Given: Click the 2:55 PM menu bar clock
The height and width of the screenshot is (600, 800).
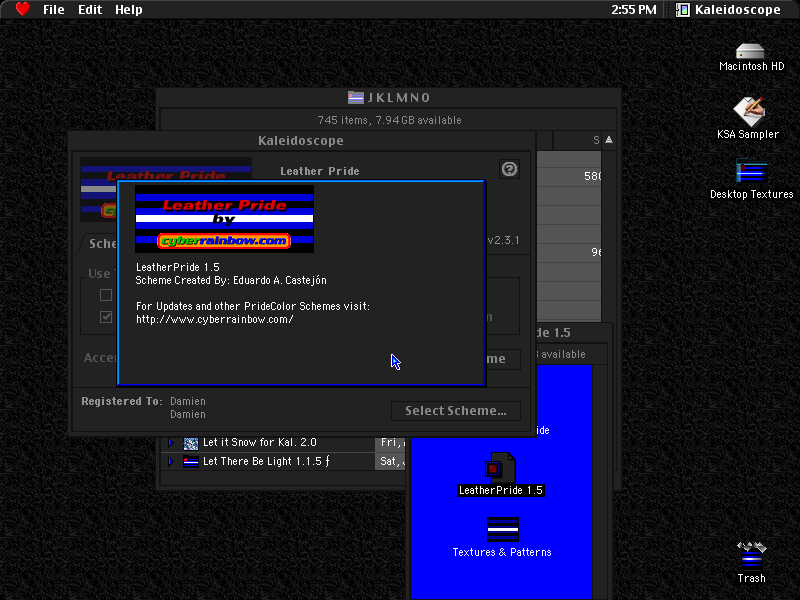Looking at the screenshot, I should click(634, 10).
